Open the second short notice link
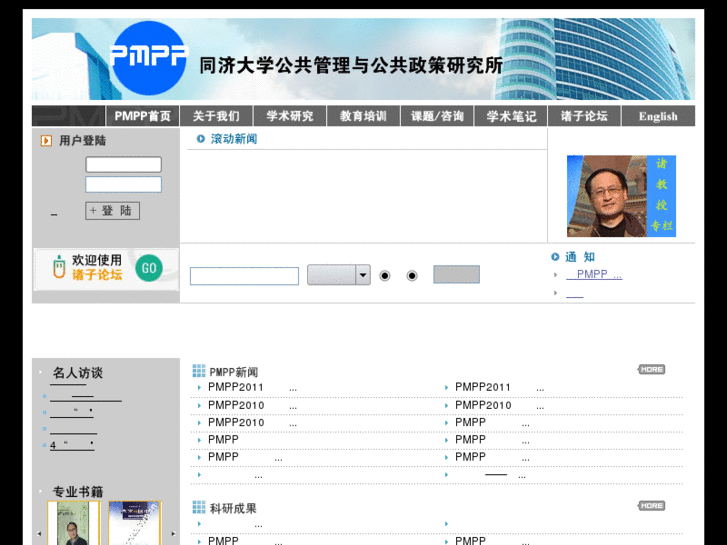 574,293
